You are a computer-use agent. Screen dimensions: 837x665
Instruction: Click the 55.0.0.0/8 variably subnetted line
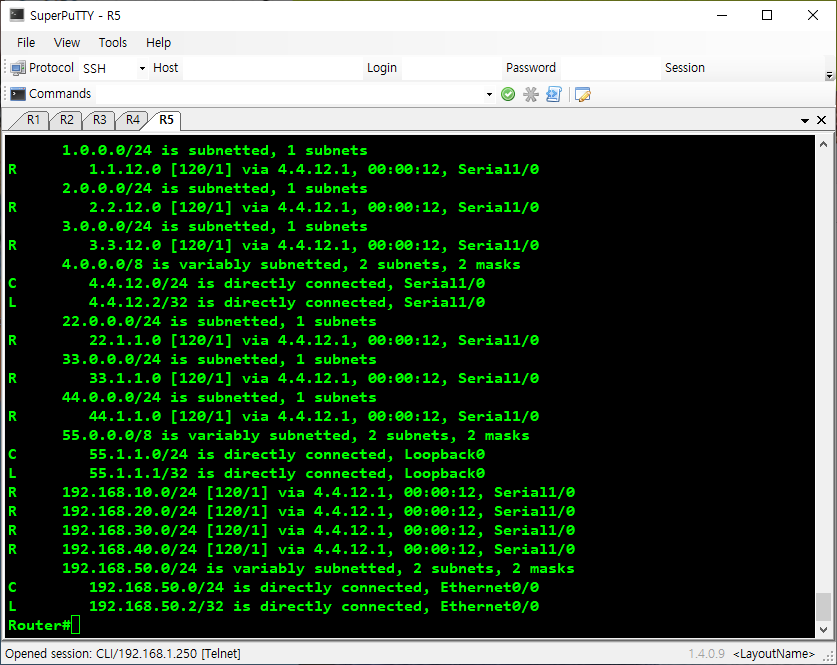[296, 435]
